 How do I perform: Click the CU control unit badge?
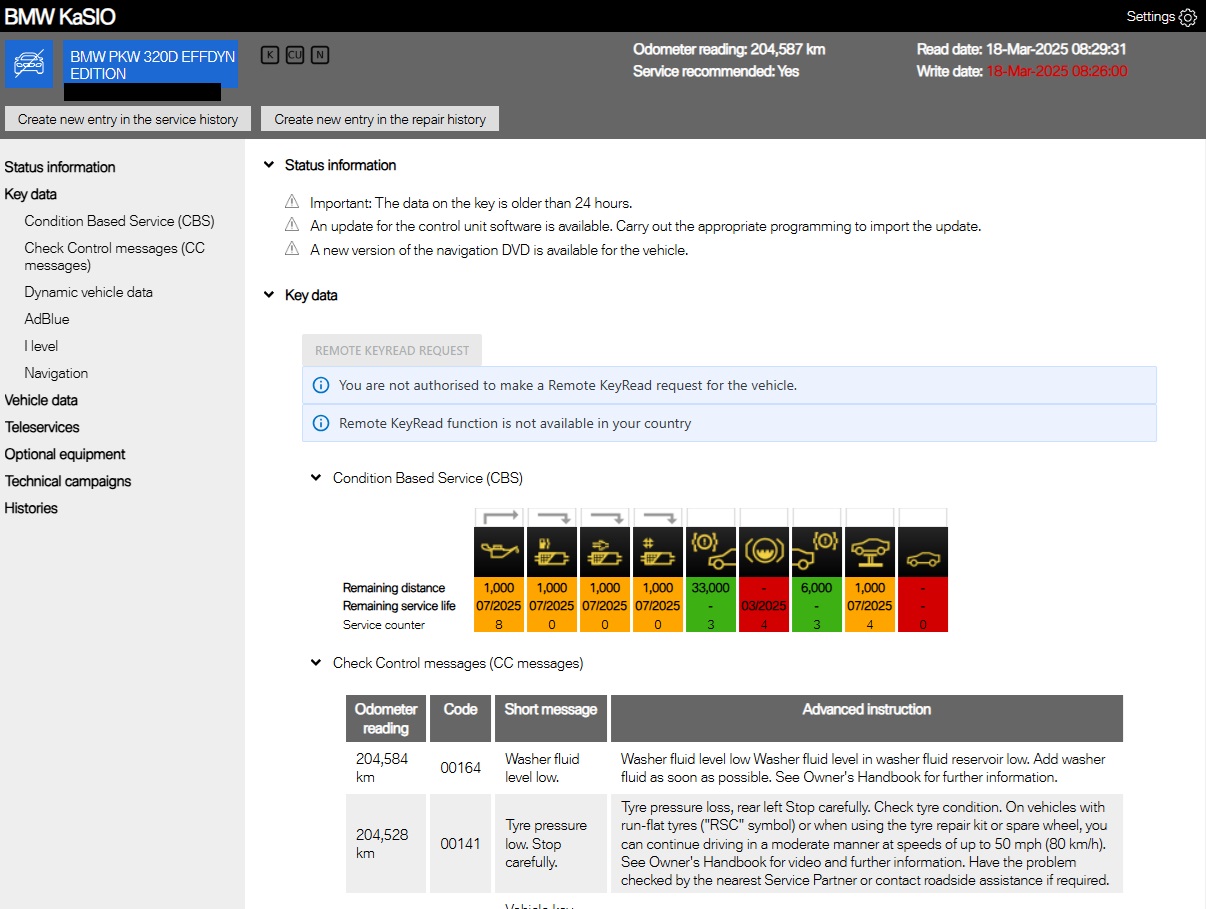(294, 55)
